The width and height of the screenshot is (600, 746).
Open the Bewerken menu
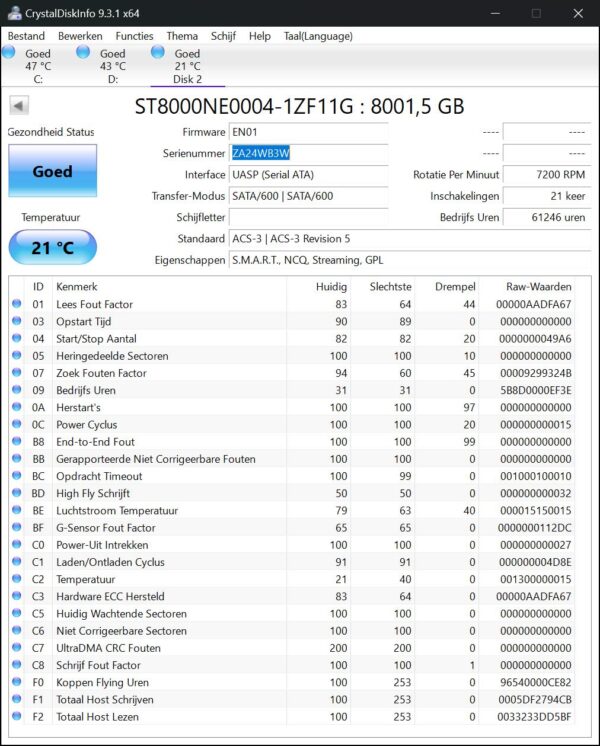80,36
